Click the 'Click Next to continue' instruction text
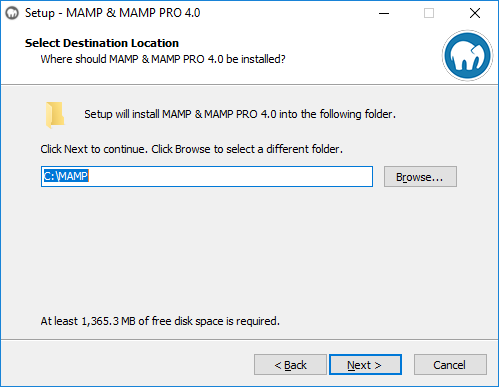The width and height of the screenshot is (500, 389). pyautogui.click(x=191, y=149)
